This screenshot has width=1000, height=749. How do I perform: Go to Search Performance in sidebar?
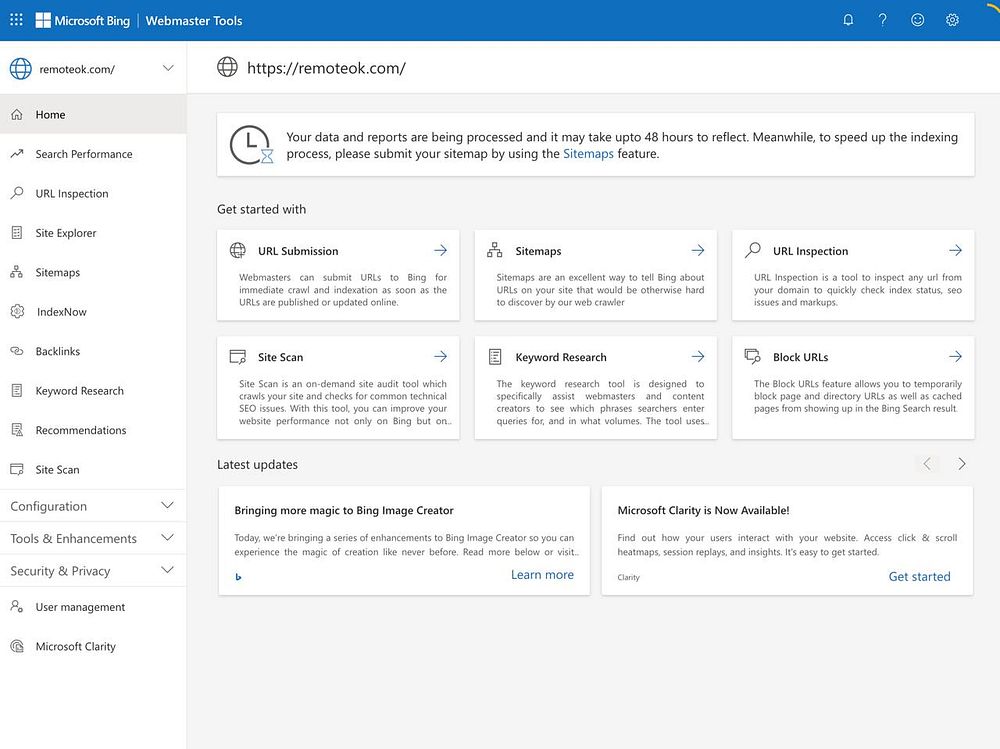click(93, 154)
